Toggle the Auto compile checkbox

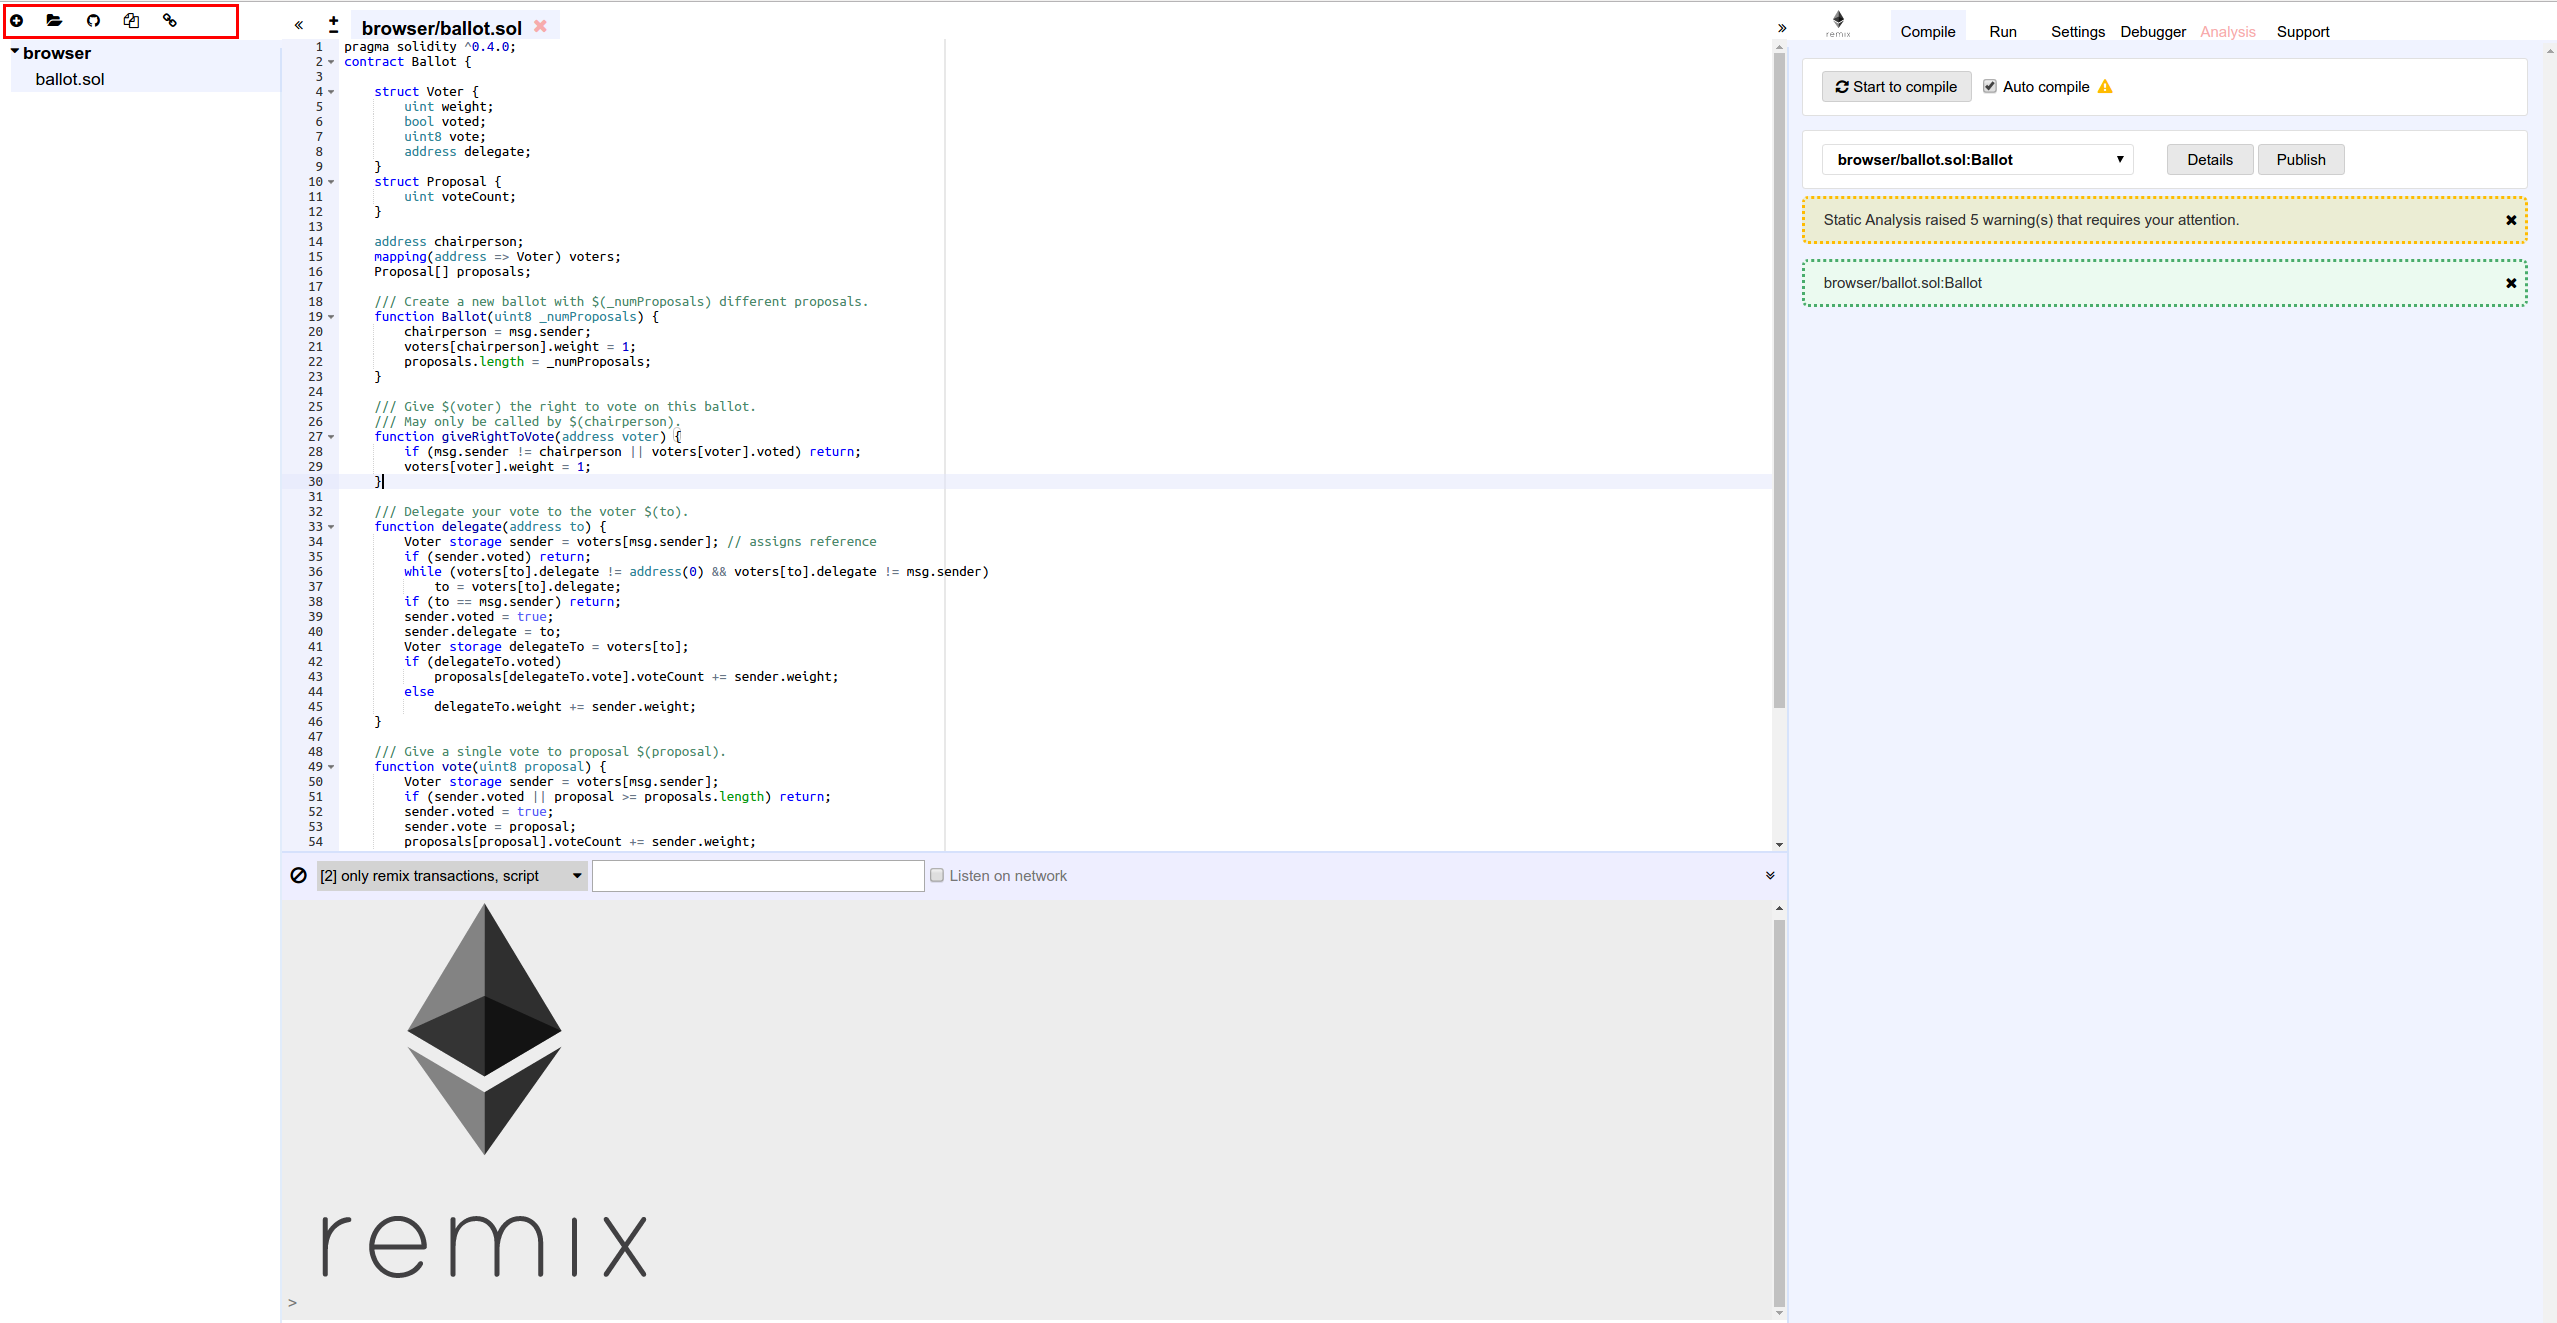(x=1990, y=86)
